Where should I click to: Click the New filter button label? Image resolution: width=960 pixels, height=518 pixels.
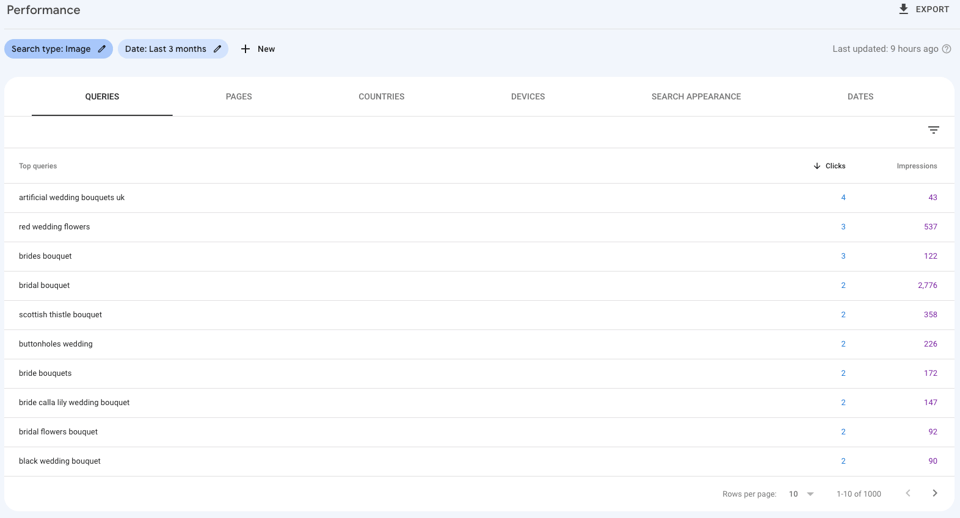[x=266, y=49]
